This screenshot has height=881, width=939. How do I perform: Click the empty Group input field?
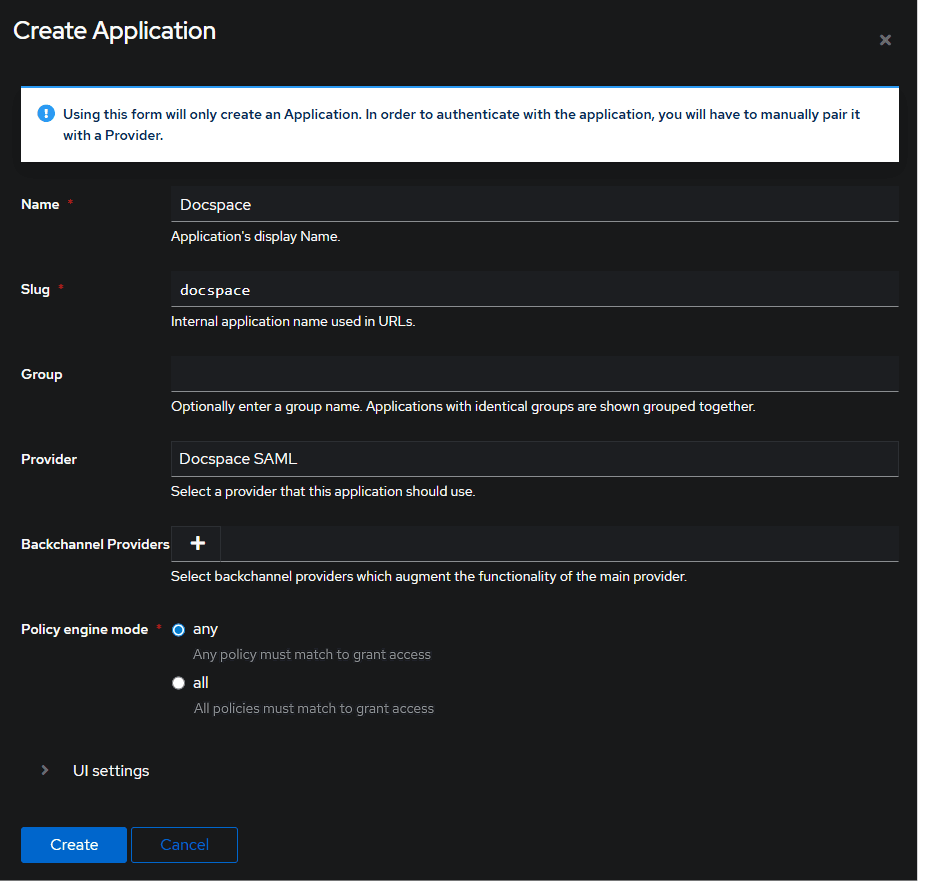(x=534, y=374)
